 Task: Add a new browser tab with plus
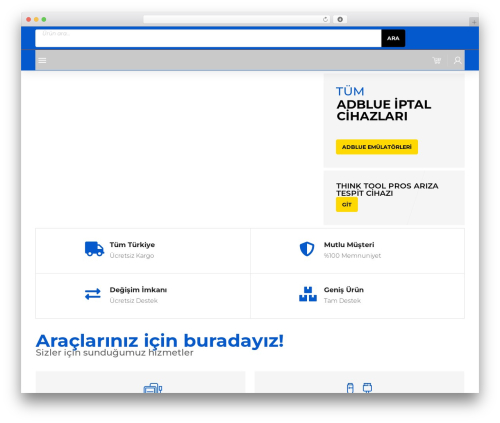(x=474, y=22)
